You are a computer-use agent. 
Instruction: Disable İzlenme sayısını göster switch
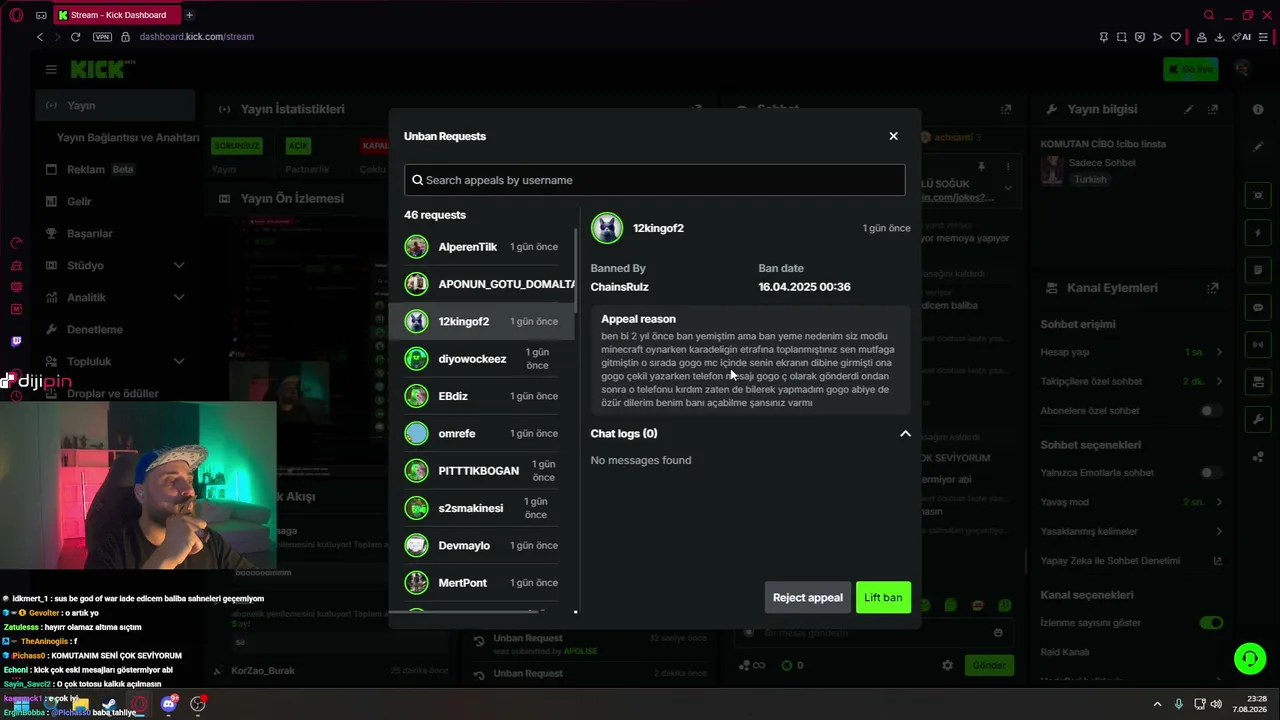tap(1211, 623)
